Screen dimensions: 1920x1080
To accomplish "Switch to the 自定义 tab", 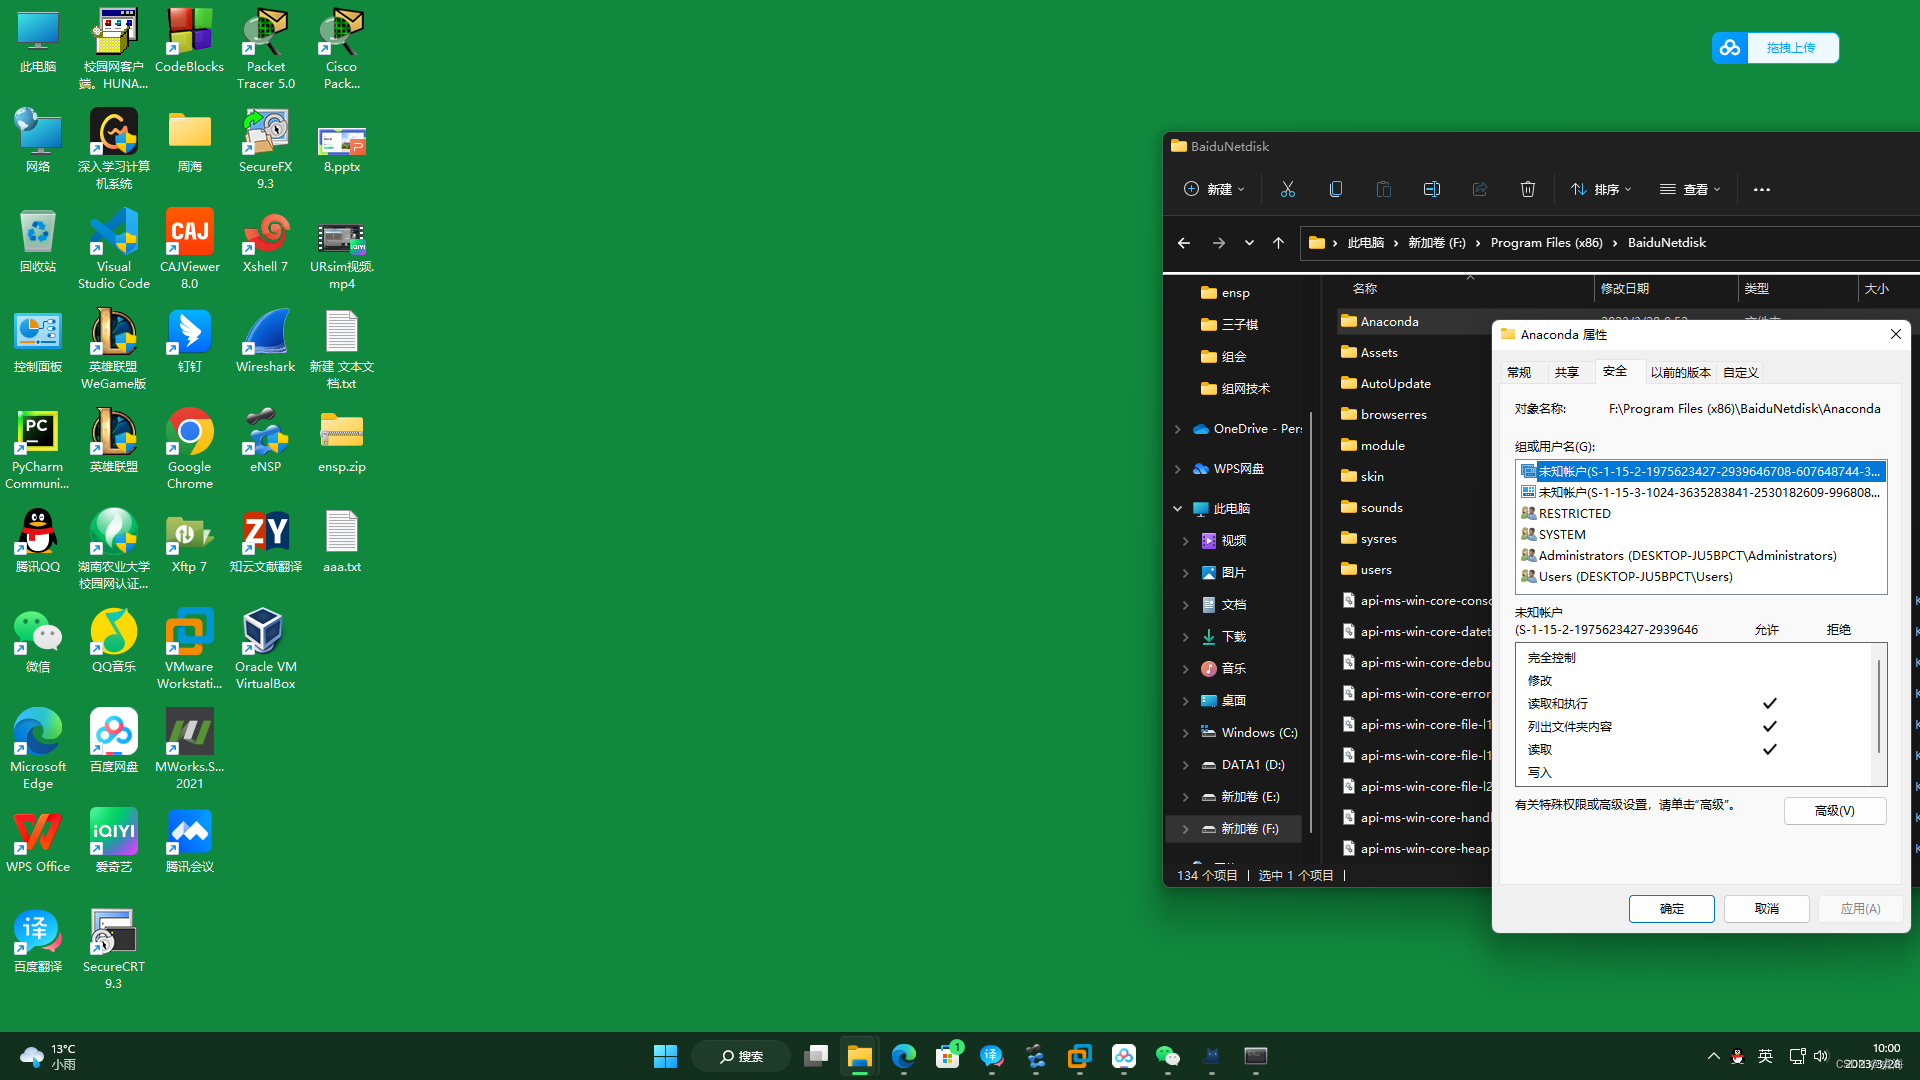I will tap(1740, 372).
